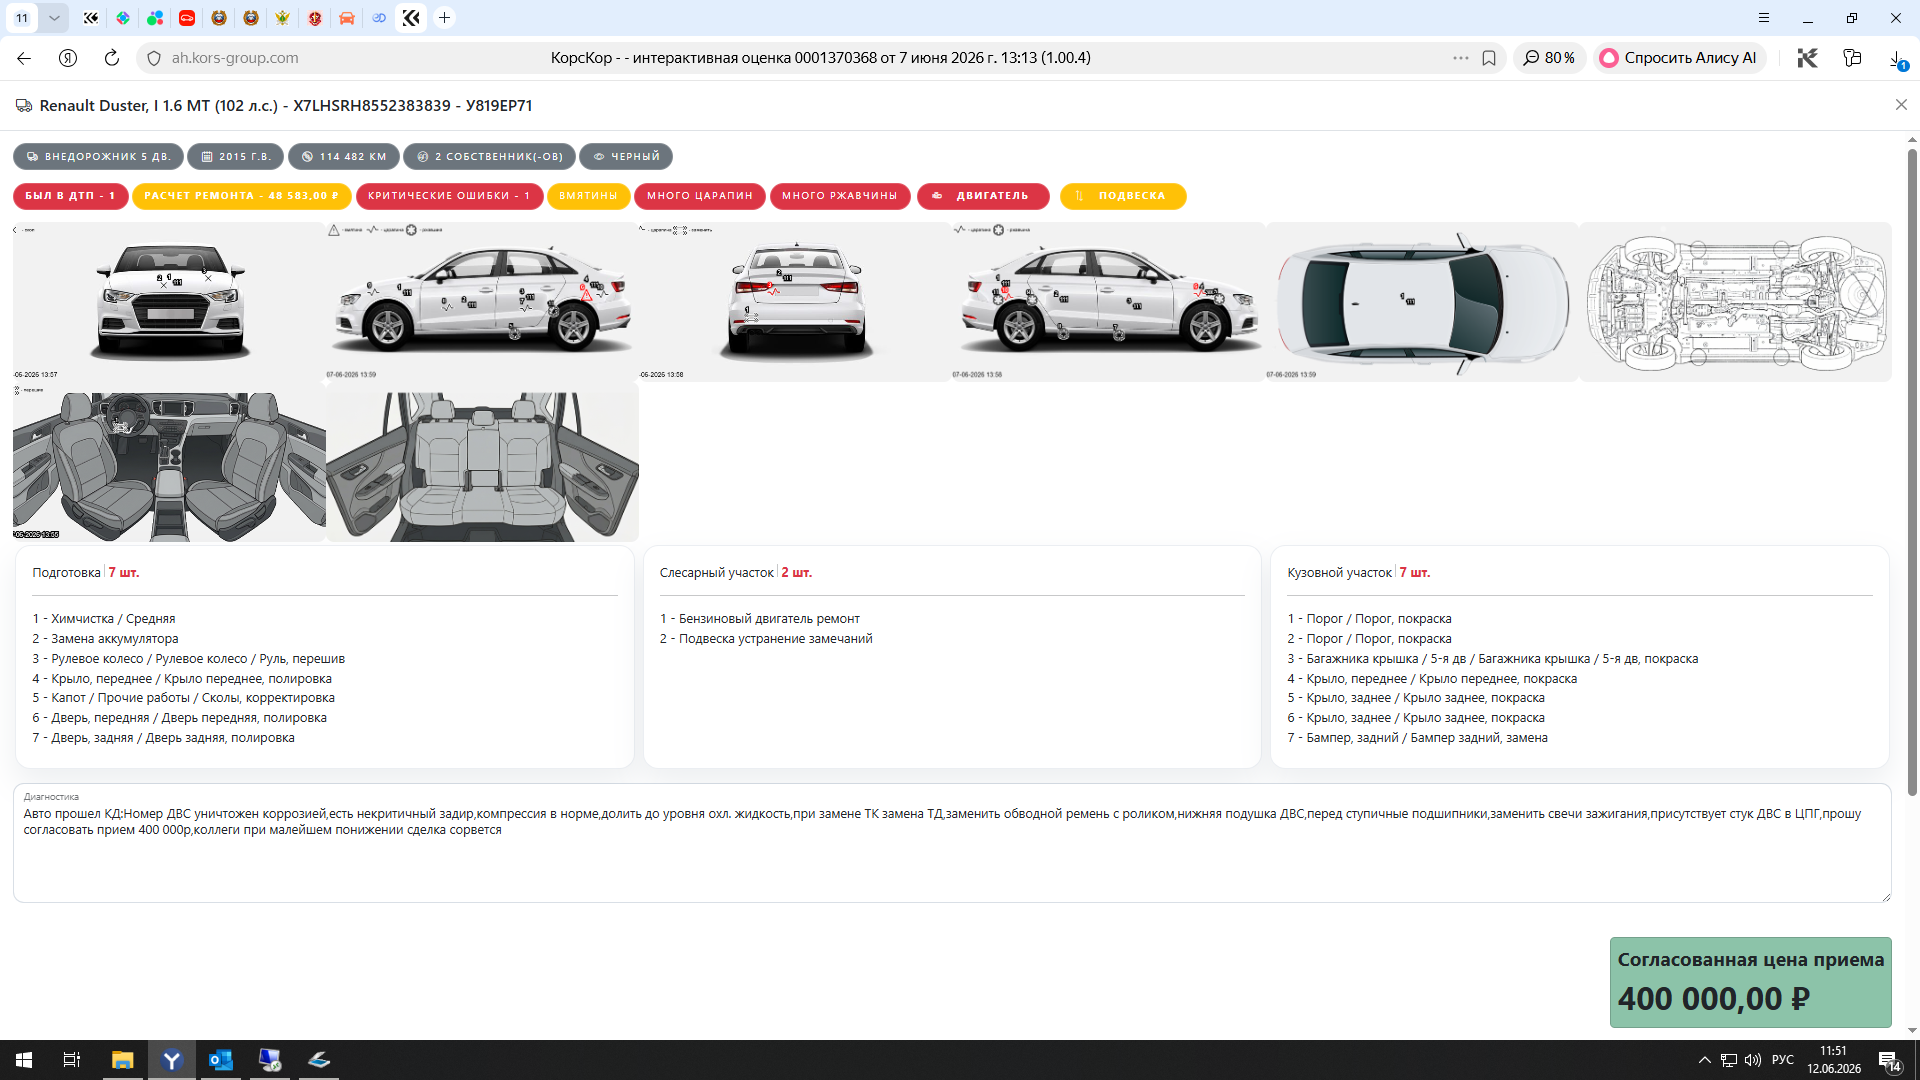This screenshot has height=1080, width=1920.
Task: Open the КРИТИЧЕСКИЕ ОШИБКИ - 1 tag
Action: coord(449,196)
